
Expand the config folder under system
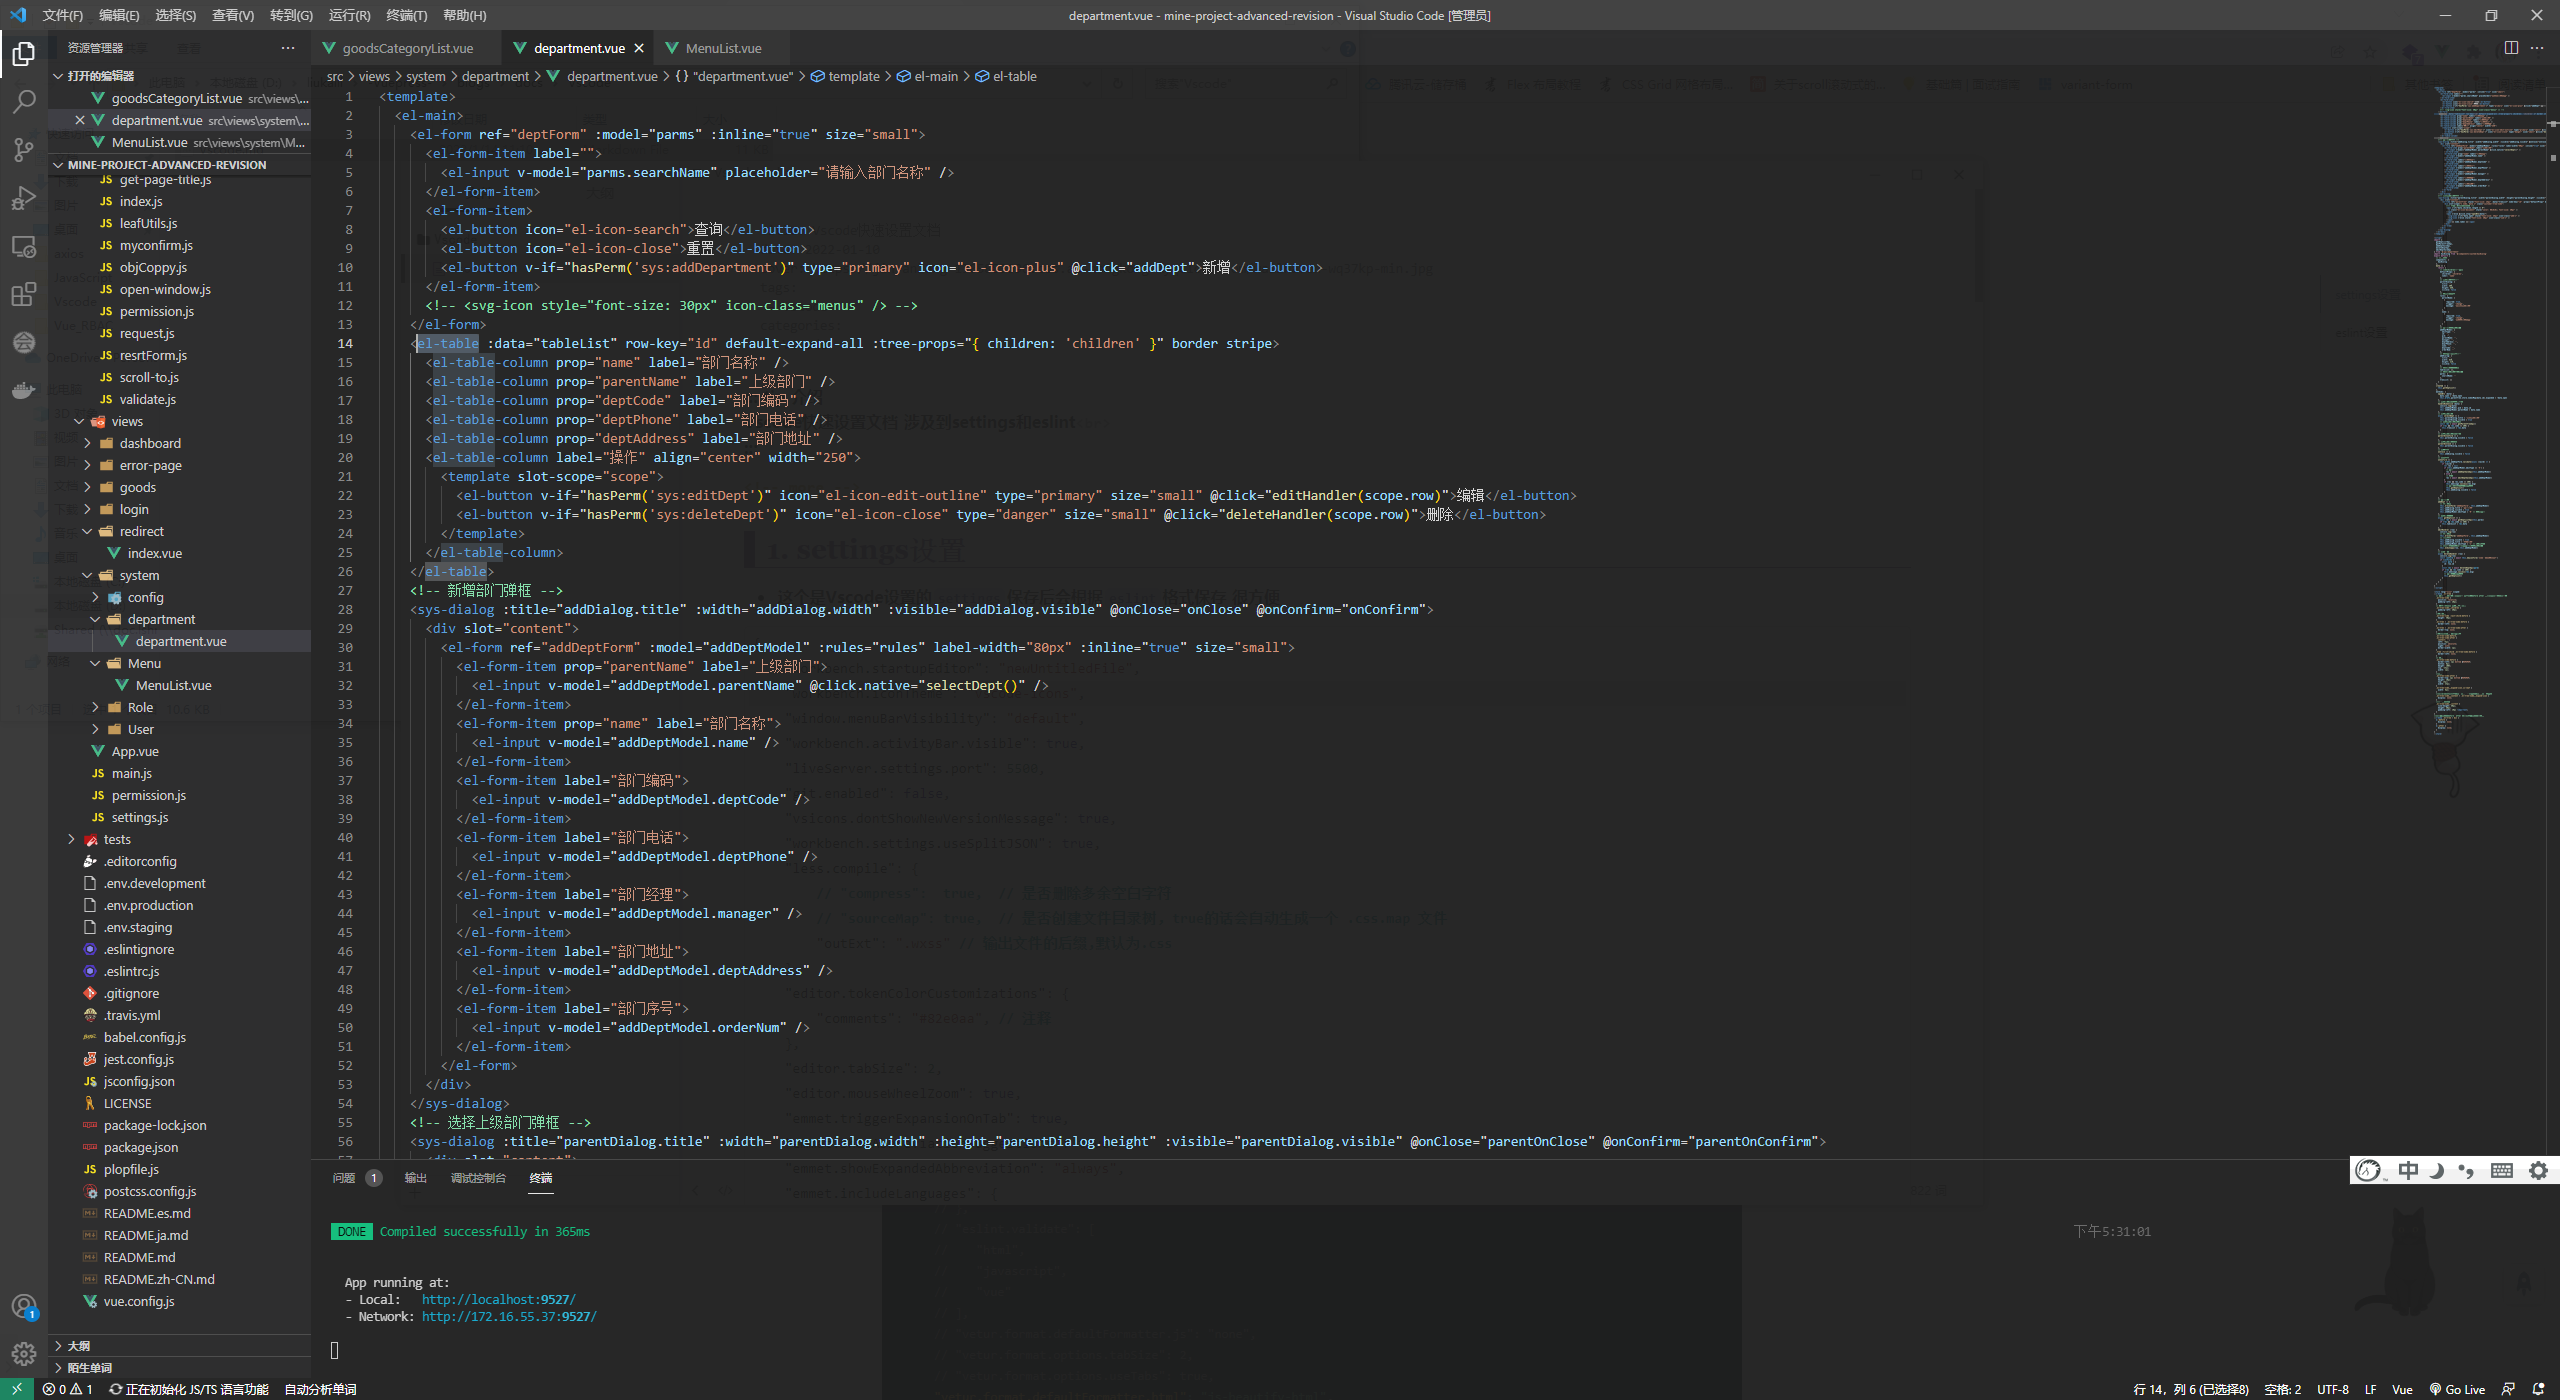pyautogui.click(x=95, y=597)
